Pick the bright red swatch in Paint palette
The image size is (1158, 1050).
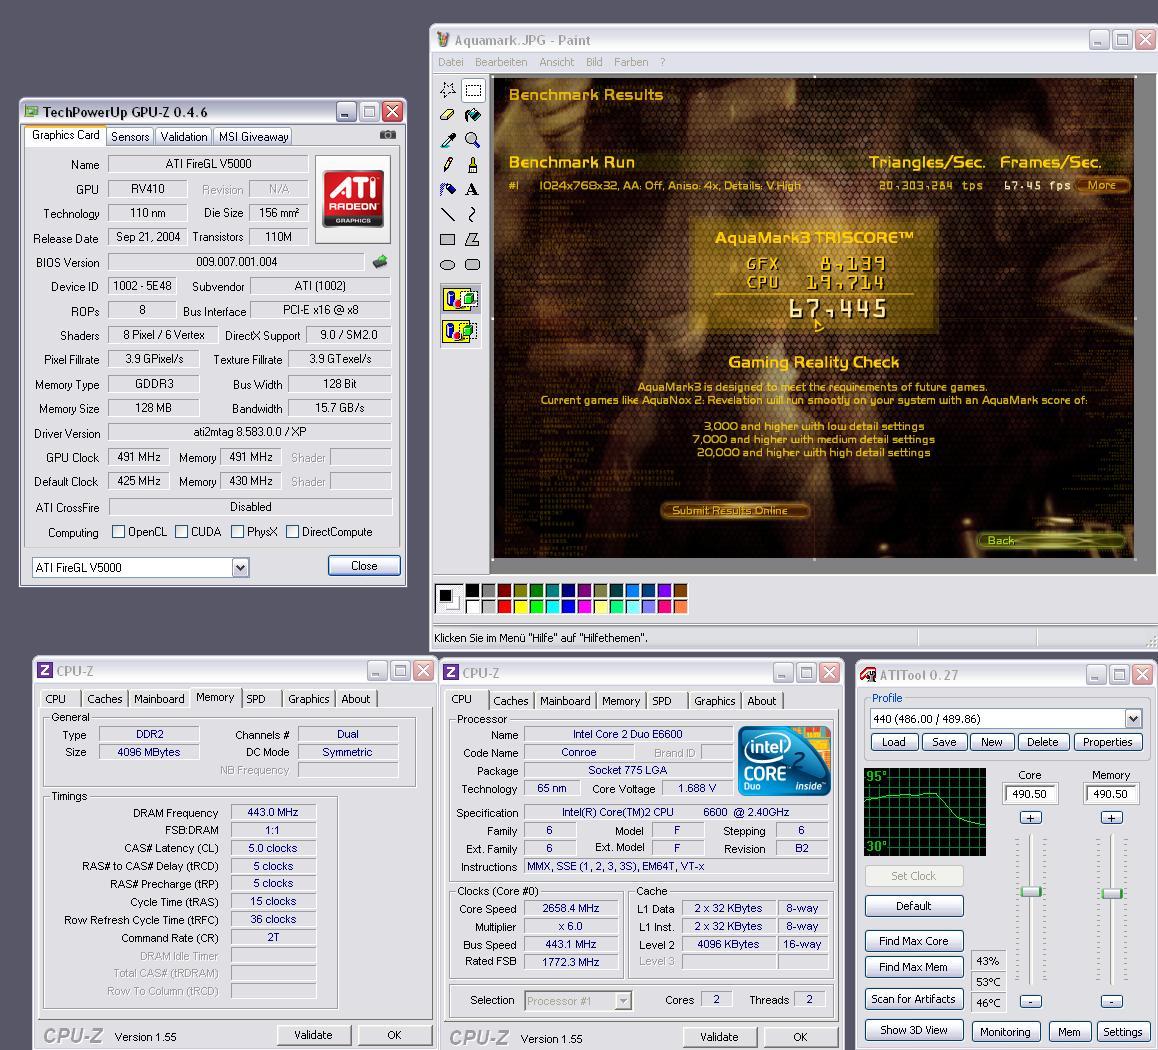pos(504,606)
